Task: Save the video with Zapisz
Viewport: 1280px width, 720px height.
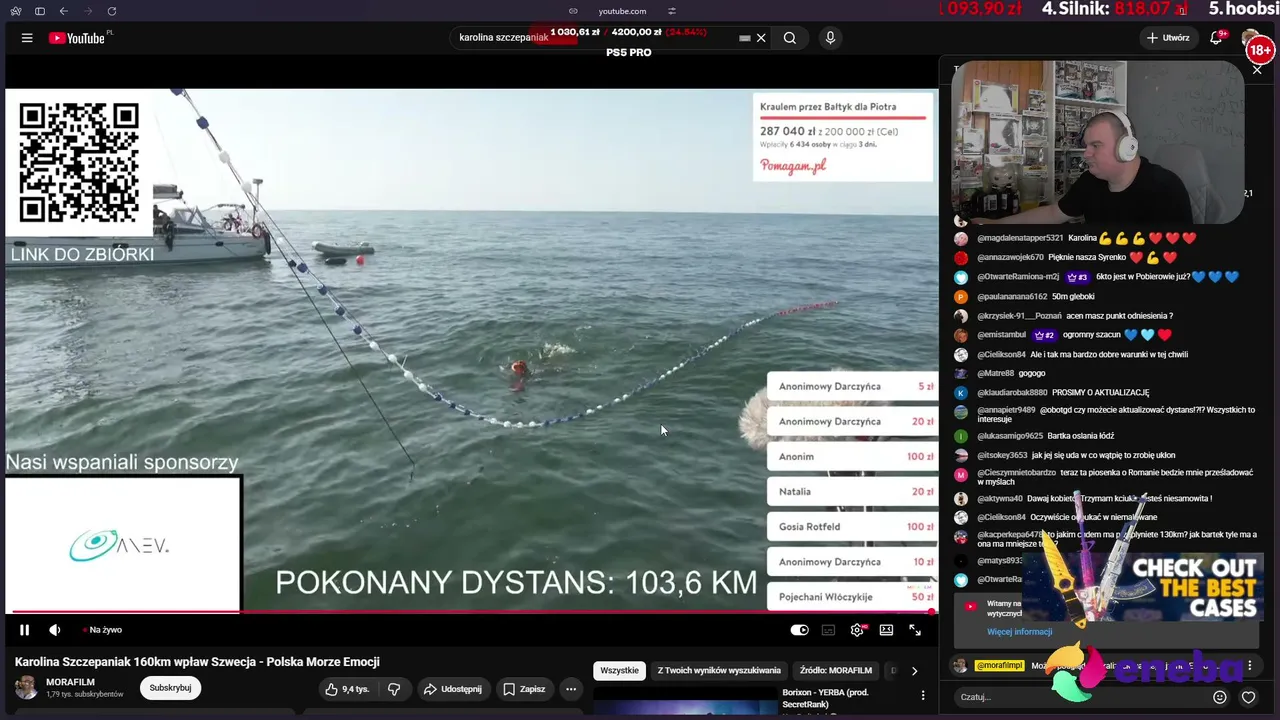Action: tap(524, 689)
